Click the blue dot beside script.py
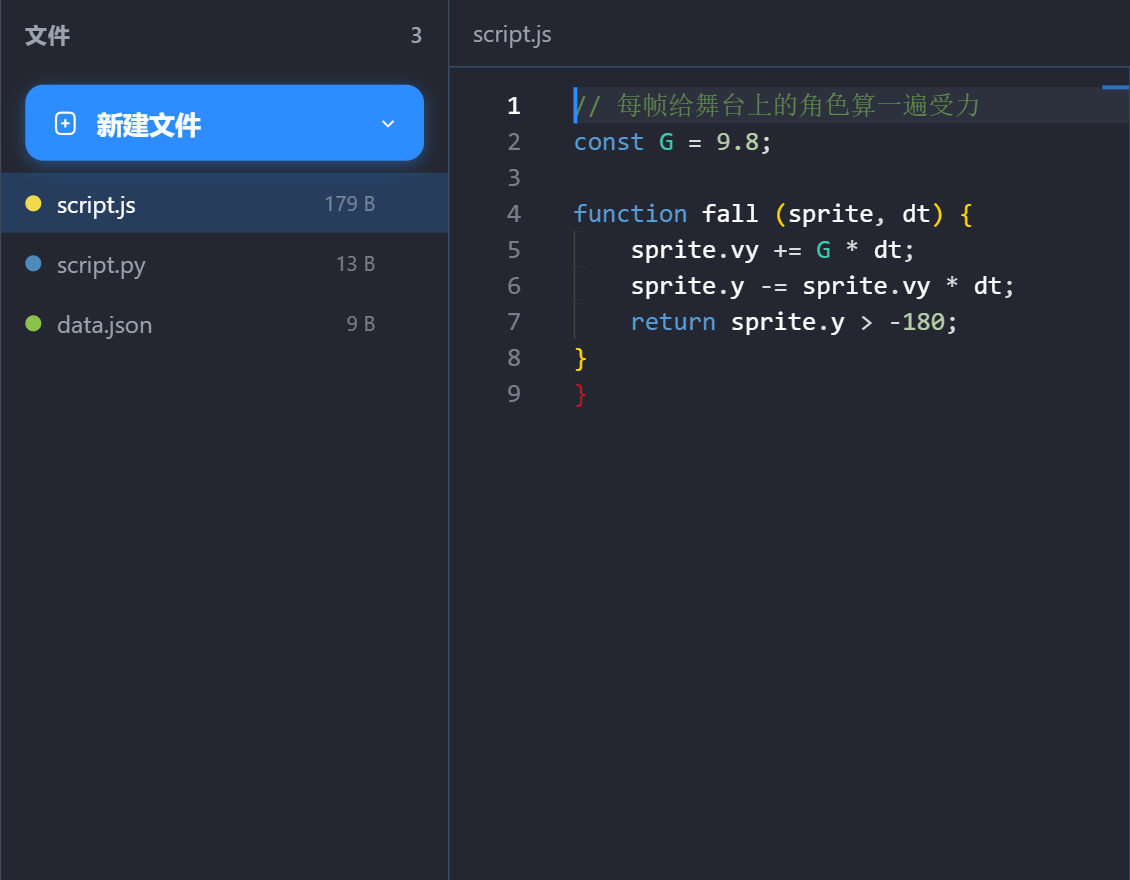 pyautogui.click(x=33, y=264)
